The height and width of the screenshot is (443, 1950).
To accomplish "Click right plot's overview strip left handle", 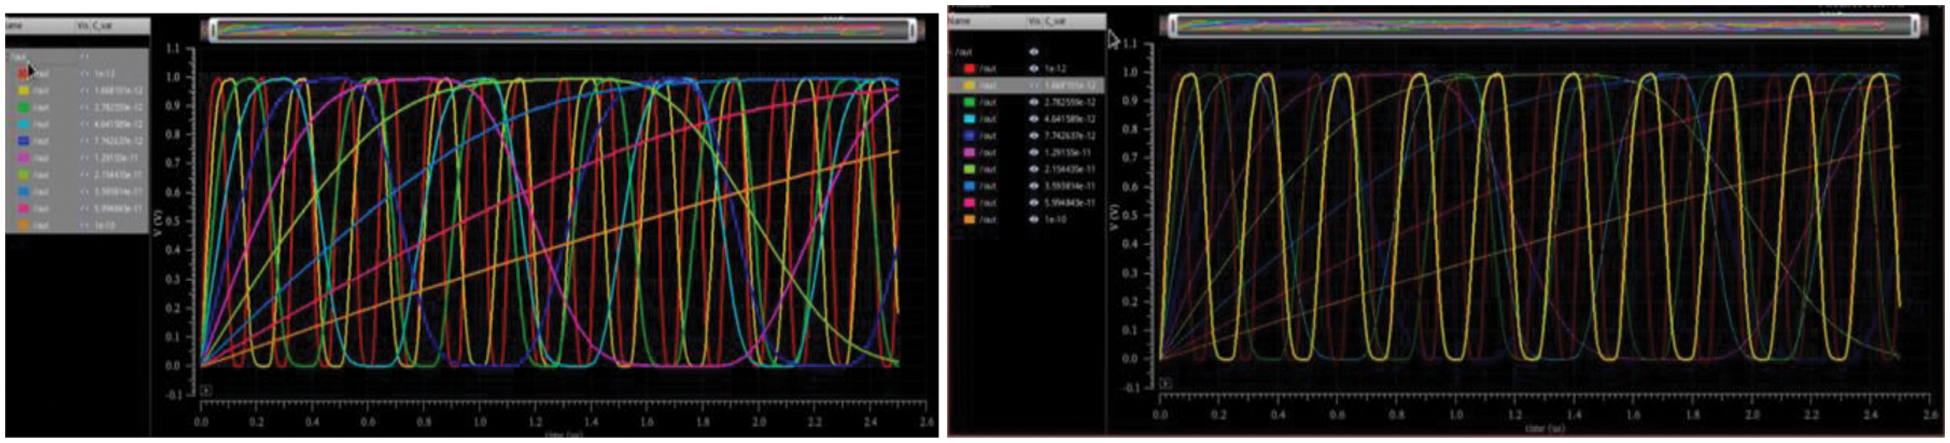I will pyautogui.click(x=1170, y=26).
